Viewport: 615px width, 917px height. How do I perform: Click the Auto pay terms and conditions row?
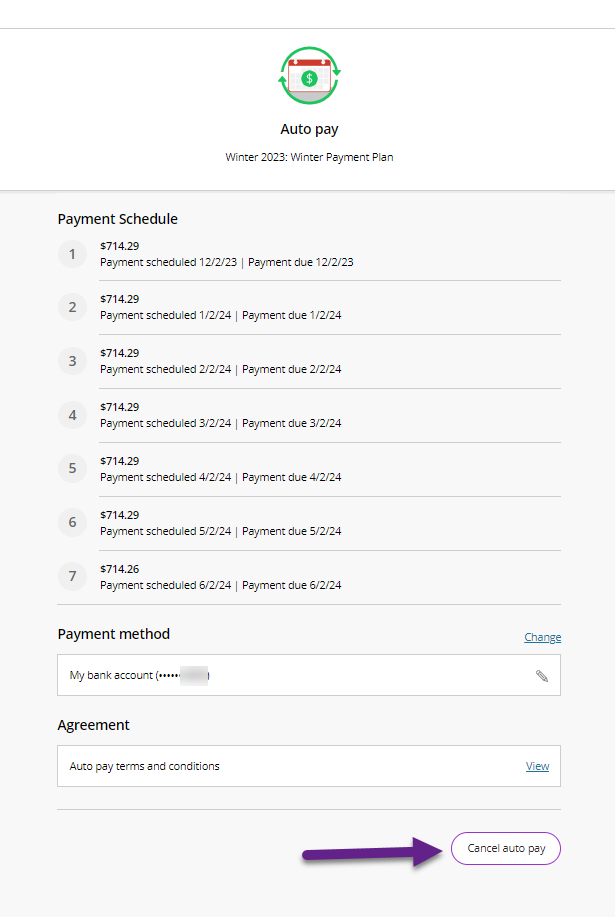coord(309,766)
